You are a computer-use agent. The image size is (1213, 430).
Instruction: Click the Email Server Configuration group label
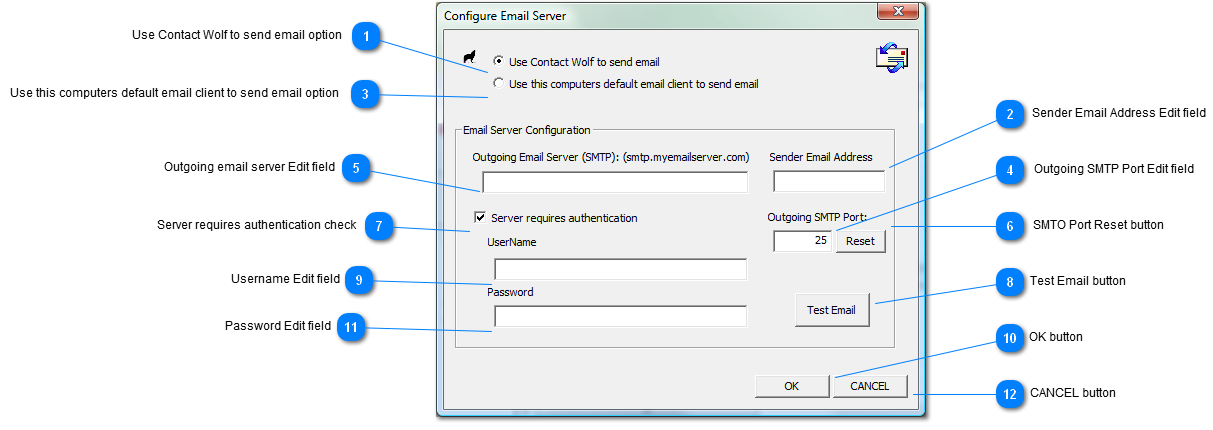527,130
